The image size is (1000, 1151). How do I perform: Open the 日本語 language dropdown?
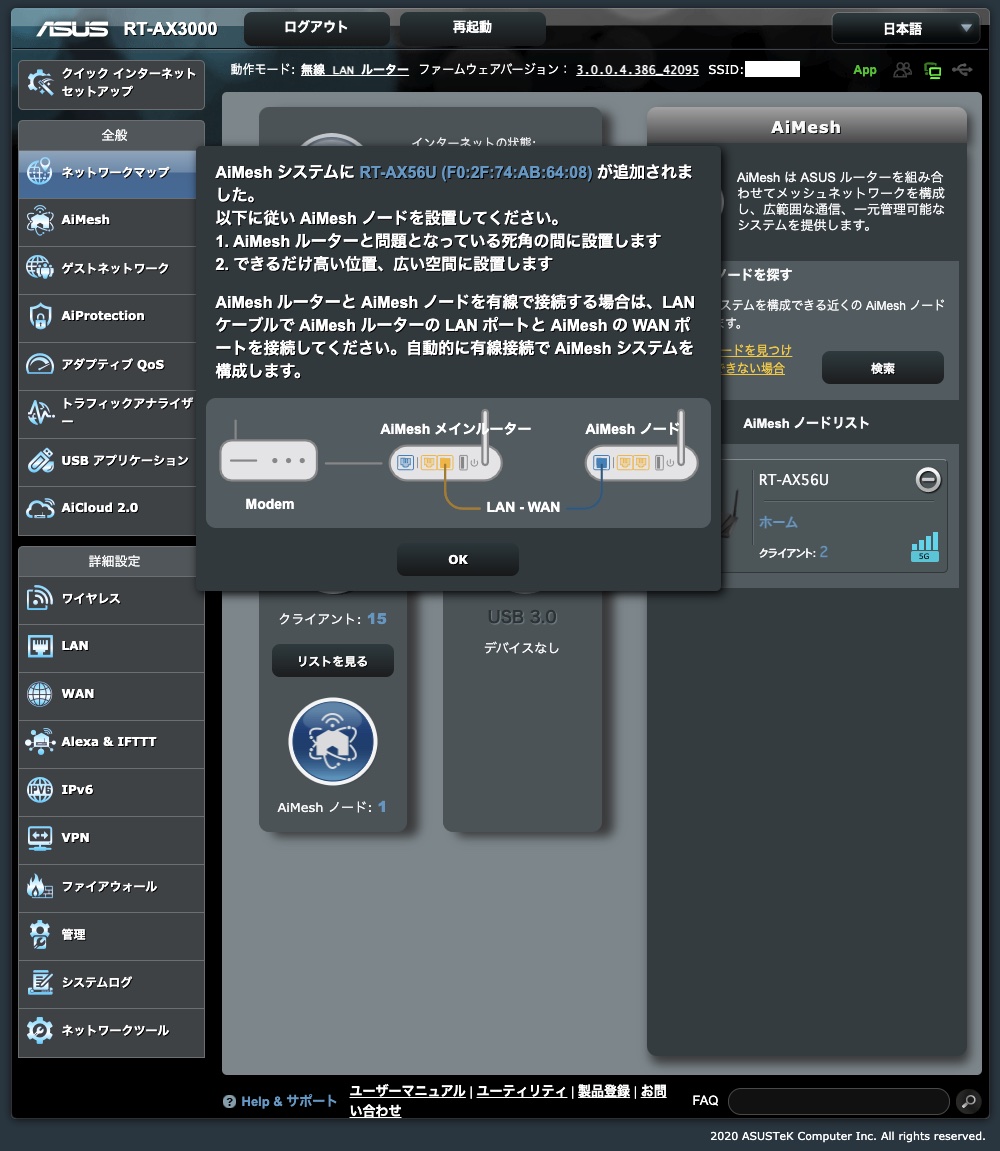[x=906, y=29]
